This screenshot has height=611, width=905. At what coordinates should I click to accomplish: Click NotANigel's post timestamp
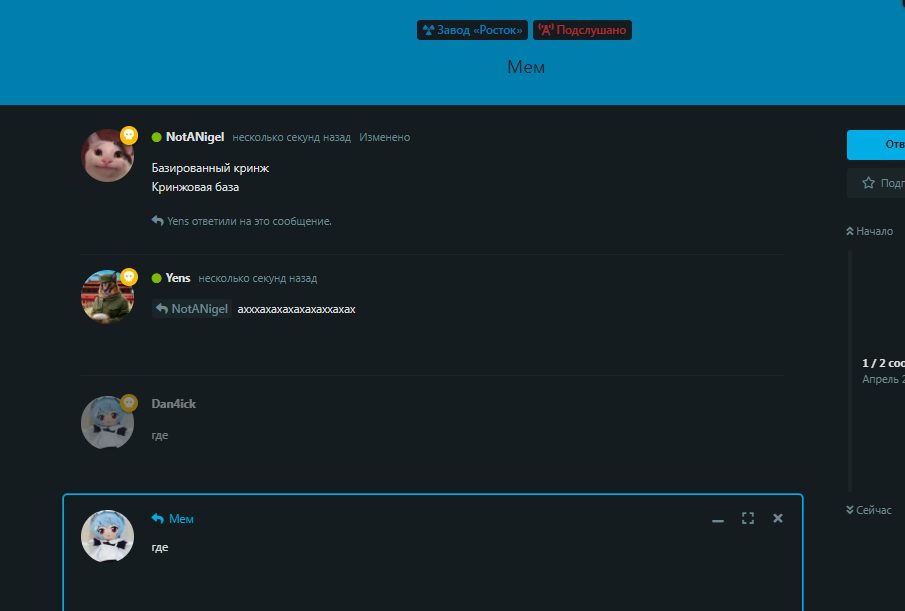[x=291, y=137]
